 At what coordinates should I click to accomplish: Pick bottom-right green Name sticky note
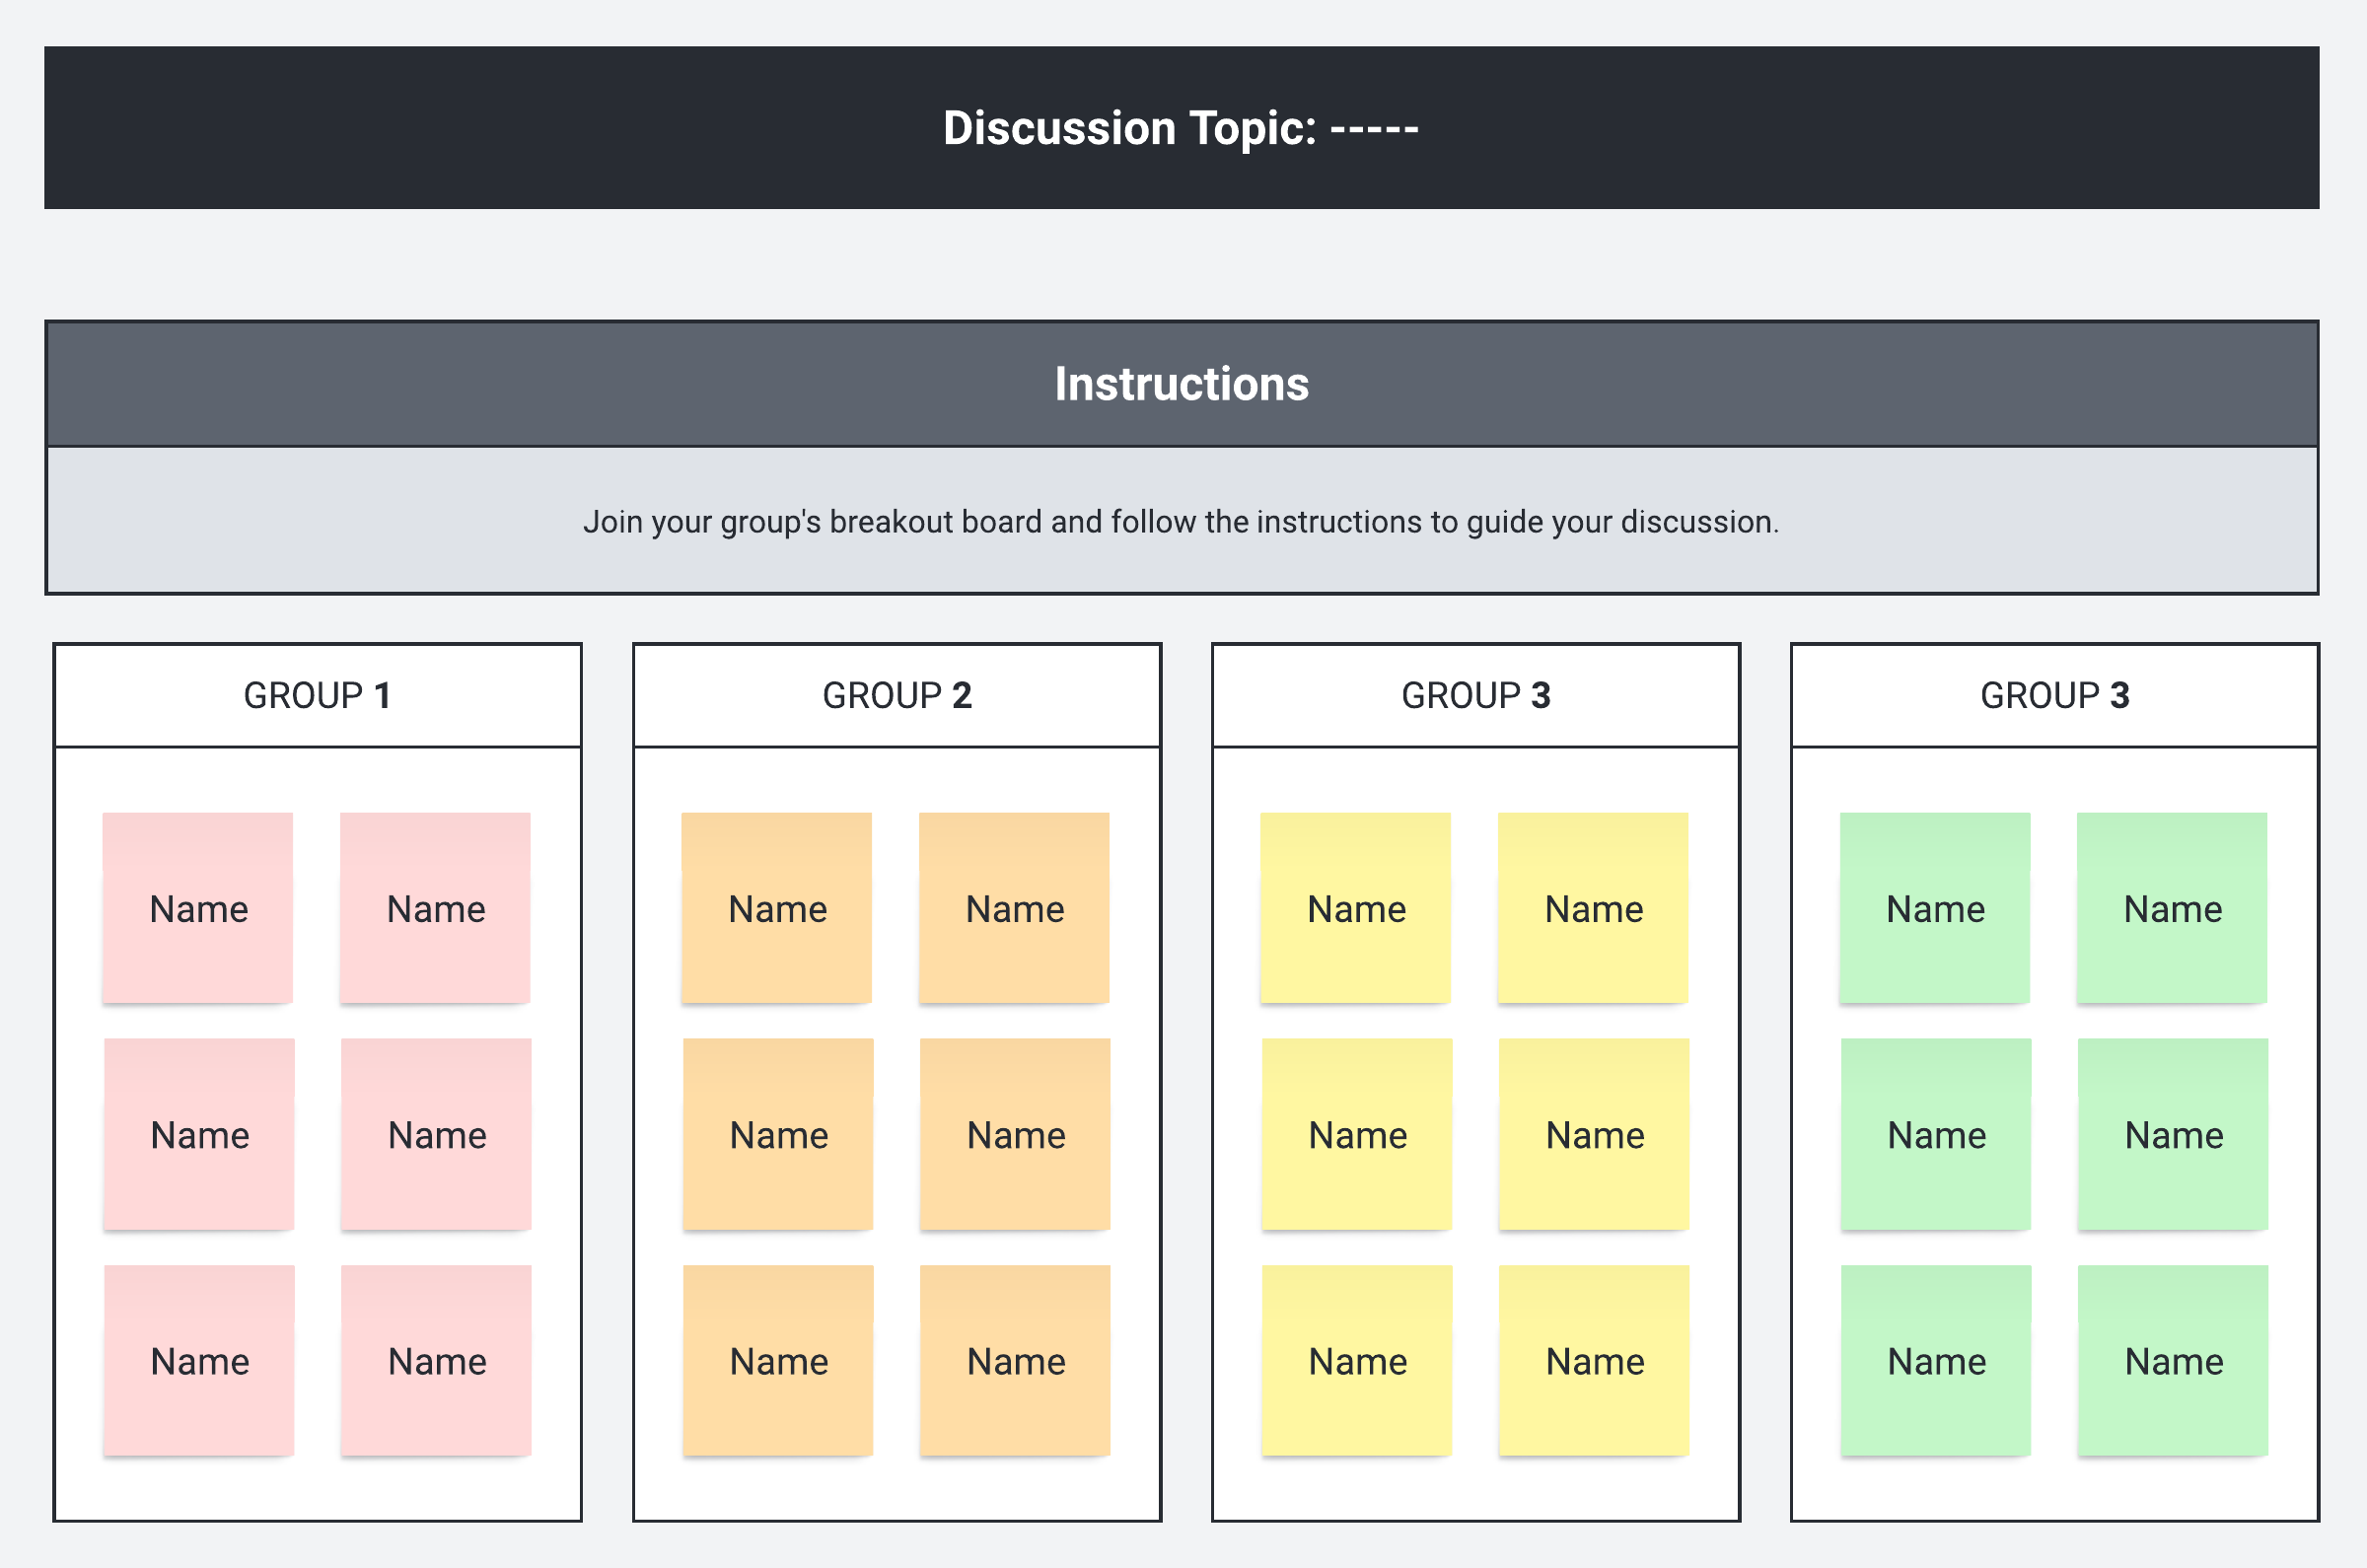(x=2173, y=1360)
